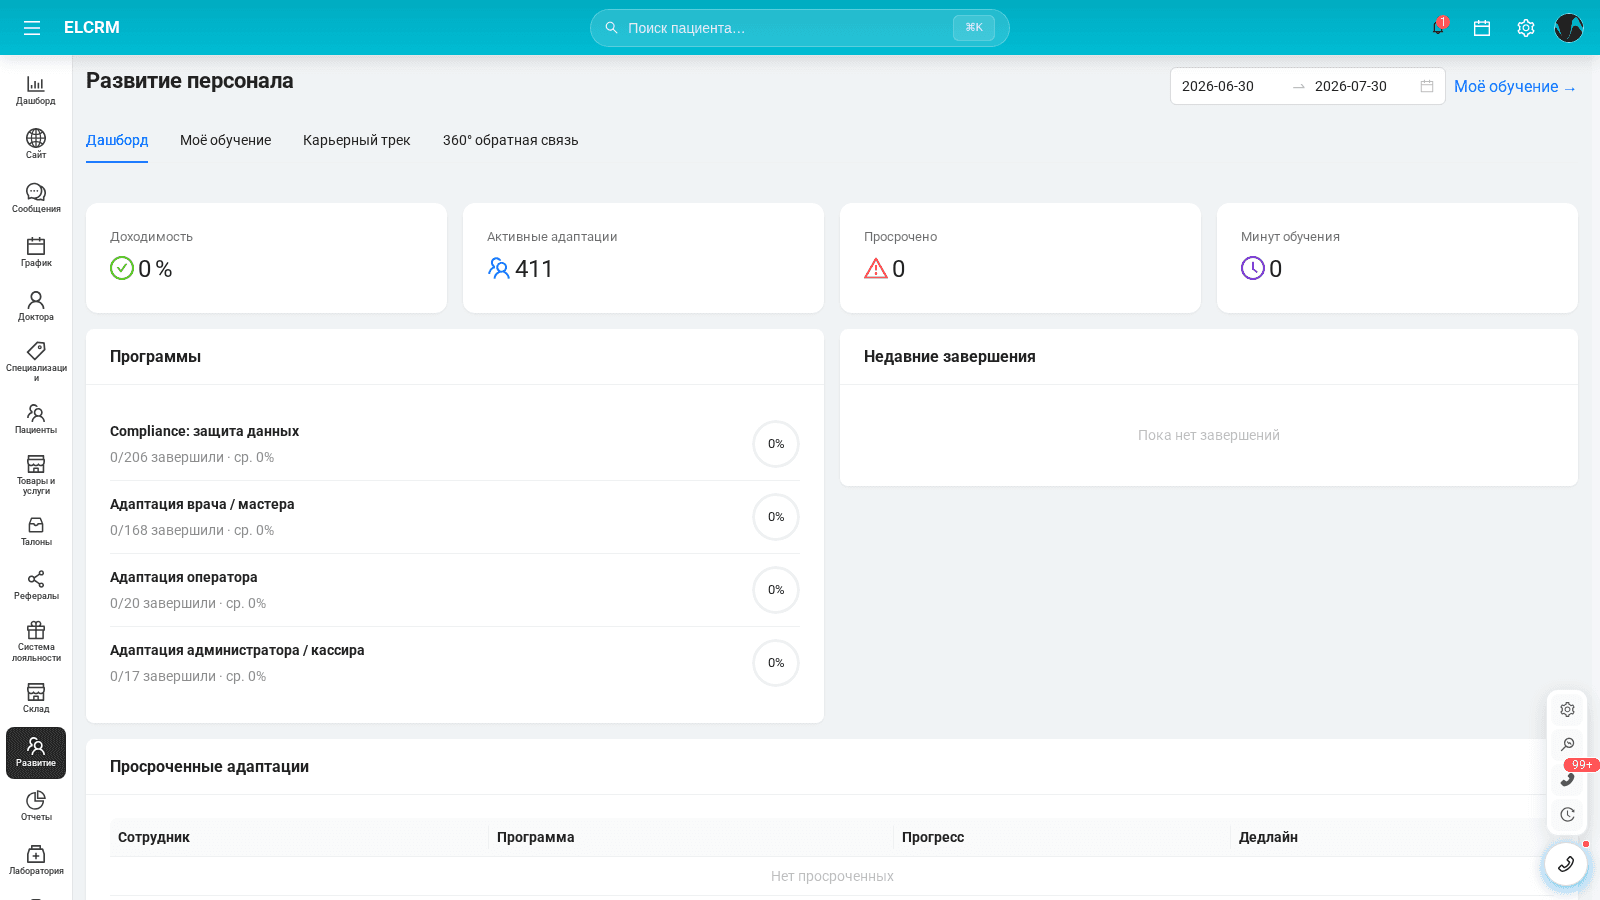Click the floating panel gear icon
This screenshot has width=1600, height=900.
pyautogui.click(x=1567, y=709)
